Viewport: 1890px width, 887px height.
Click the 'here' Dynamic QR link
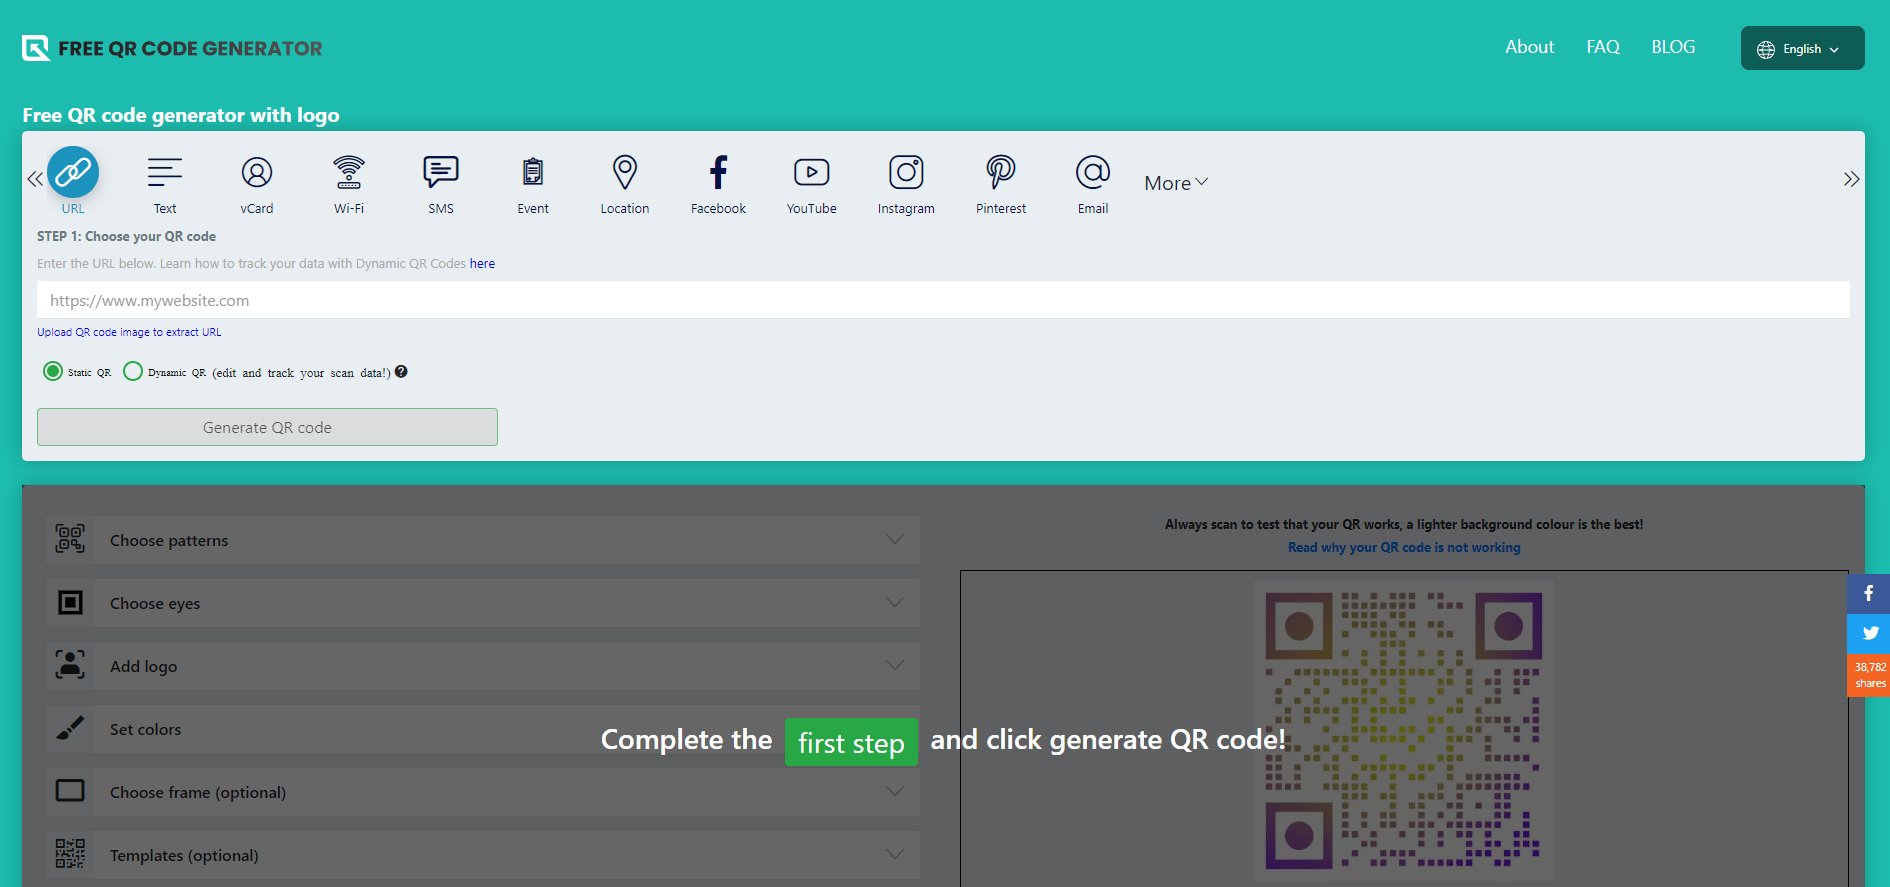point(482,264)
